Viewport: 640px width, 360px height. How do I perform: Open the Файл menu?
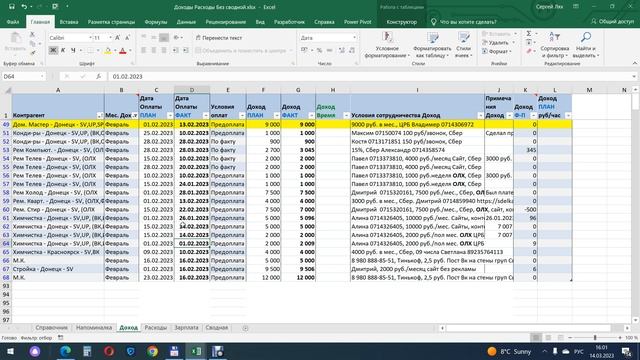pyautogui.click(x=13, y=22)
